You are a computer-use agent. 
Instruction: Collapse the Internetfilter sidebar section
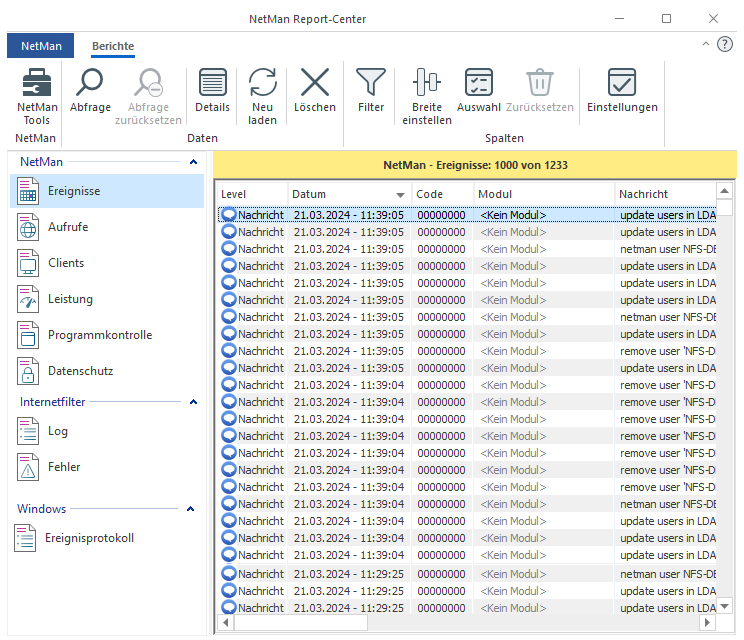(193, 401)
